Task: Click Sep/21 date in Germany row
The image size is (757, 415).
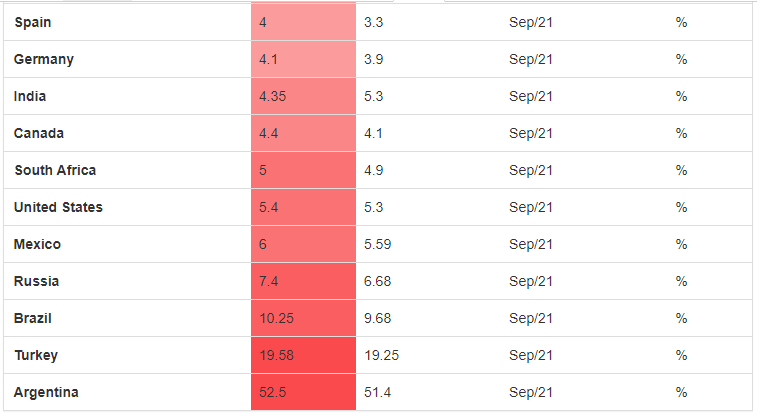Action: coord(530,59)
